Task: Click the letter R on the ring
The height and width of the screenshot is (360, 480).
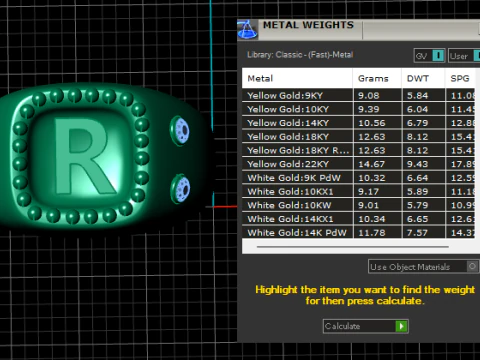Action: (x=85, y=156)
